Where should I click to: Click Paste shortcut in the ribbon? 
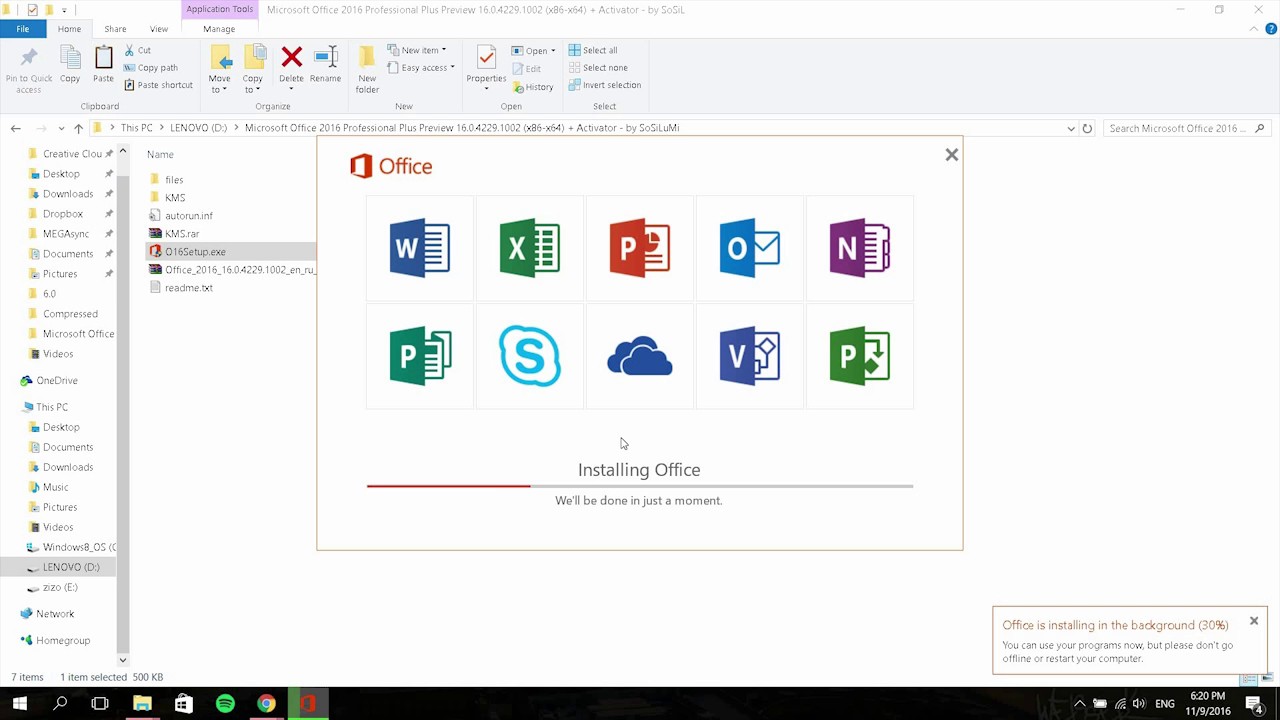158,85
